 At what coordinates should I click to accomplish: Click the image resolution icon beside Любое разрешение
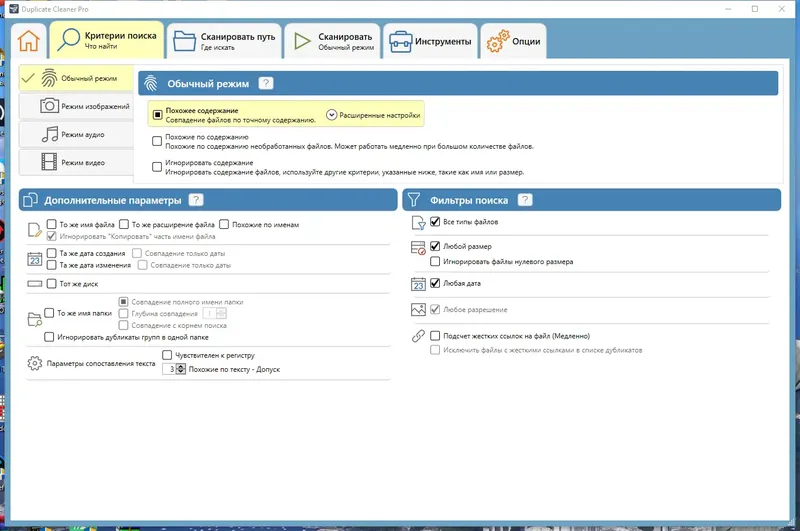click(418, 310)
